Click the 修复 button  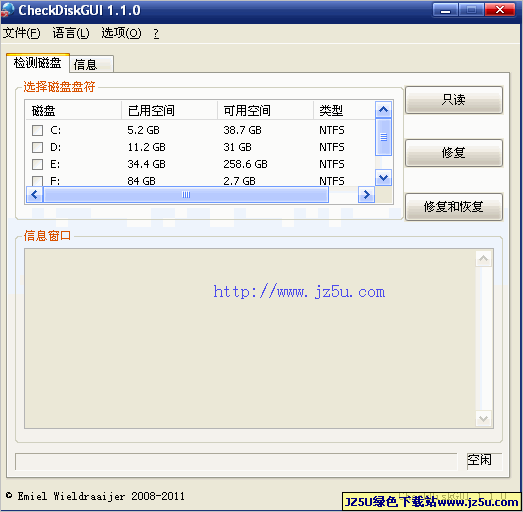[454, 153]
